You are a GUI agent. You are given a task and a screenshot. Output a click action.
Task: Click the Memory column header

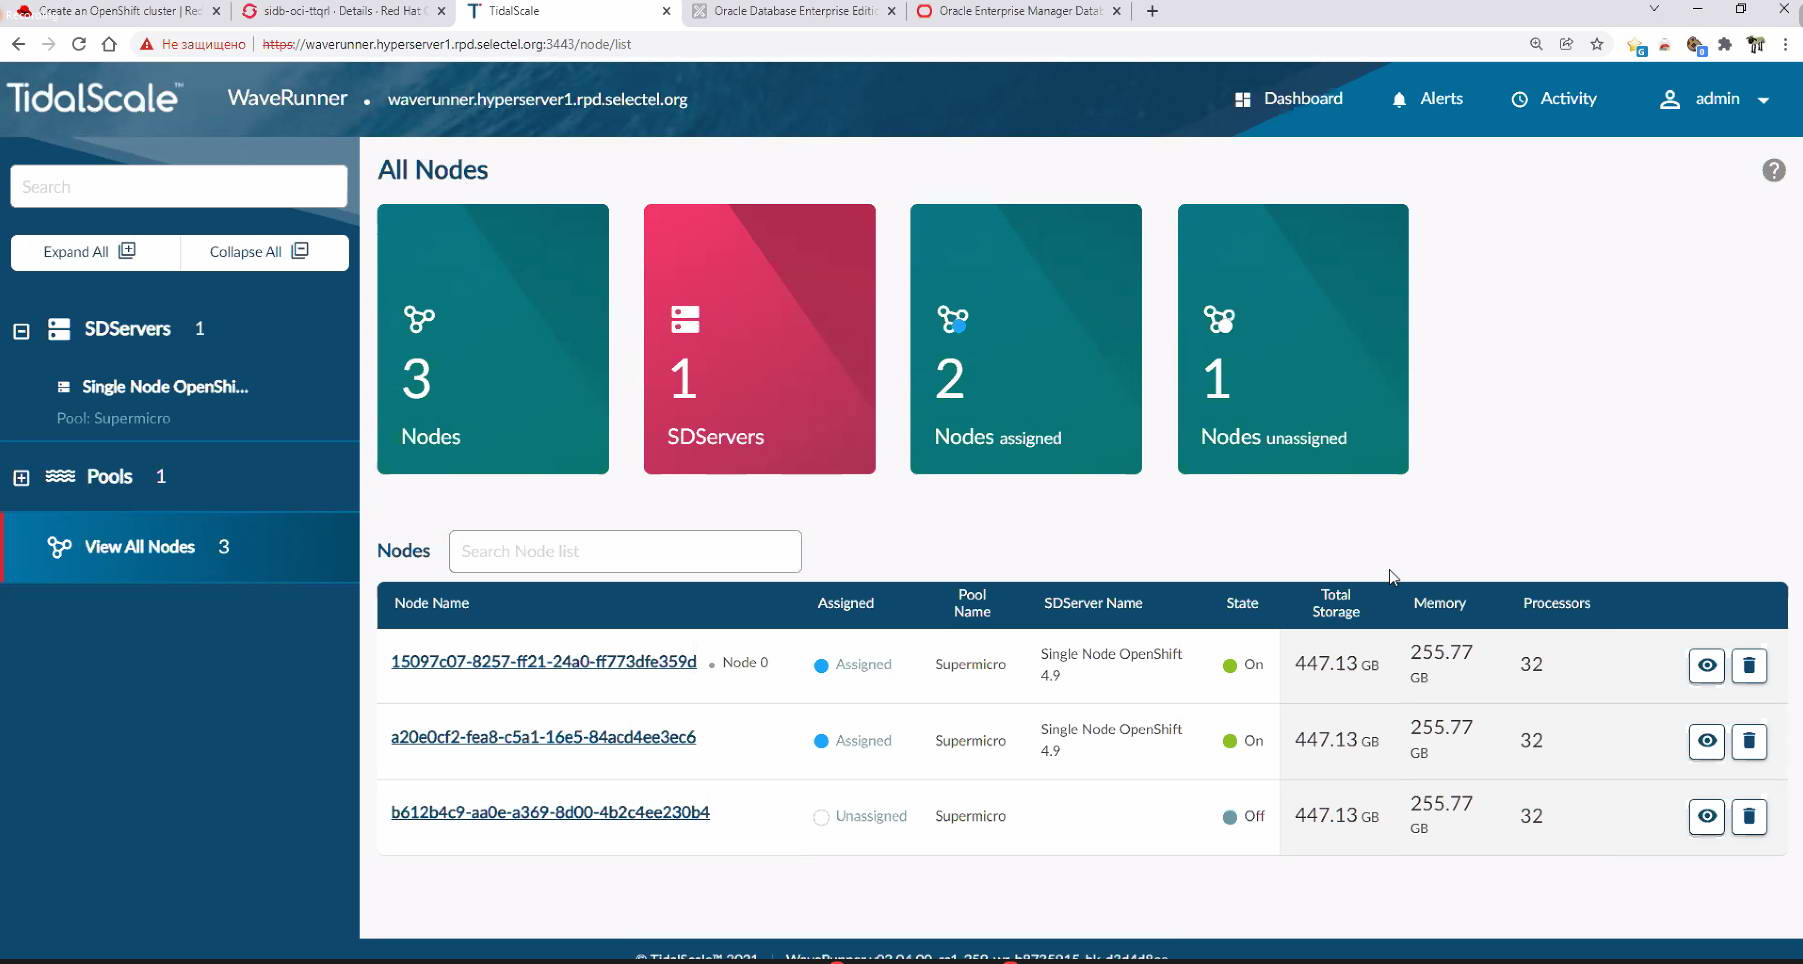(1439, 603)
